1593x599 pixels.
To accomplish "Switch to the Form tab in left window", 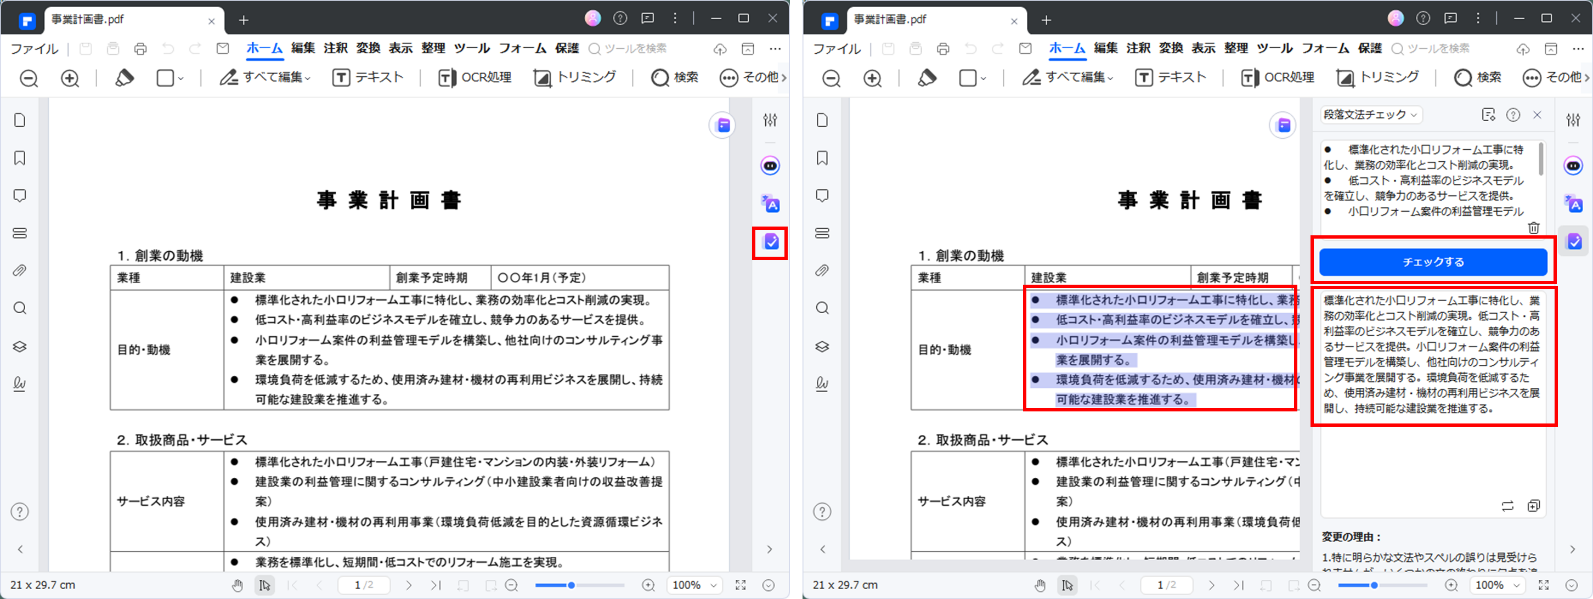I will pos(523,48).
